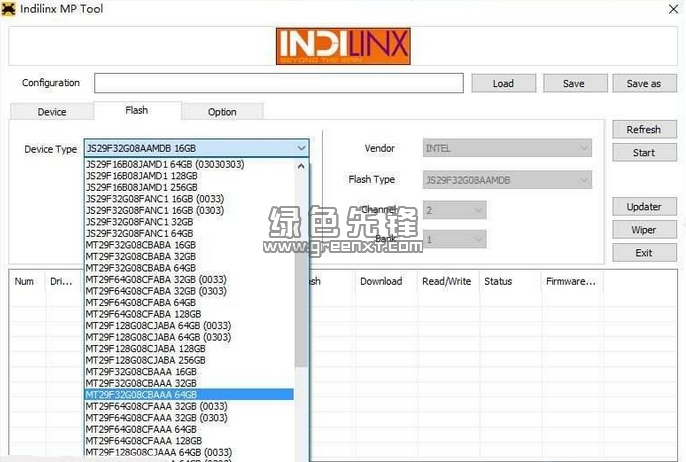Open the Bank dropdown

(x=455, y=239)
